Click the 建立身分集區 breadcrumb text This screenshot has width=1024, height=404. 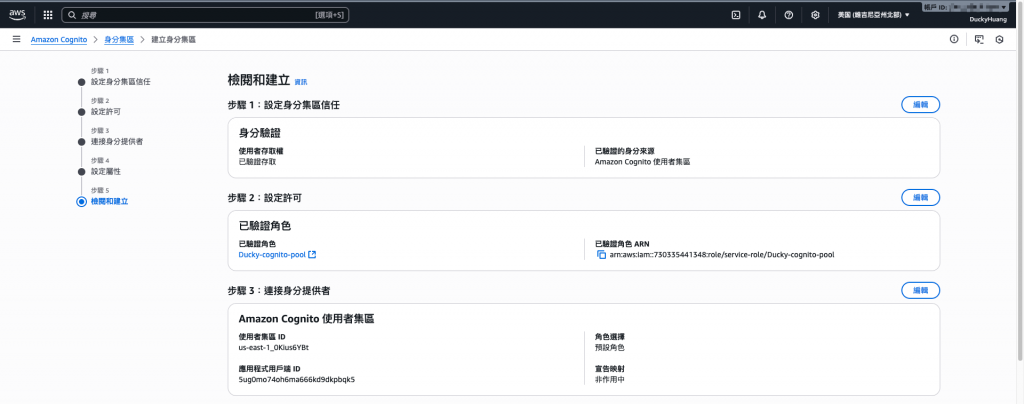click(x=173, y=40)
